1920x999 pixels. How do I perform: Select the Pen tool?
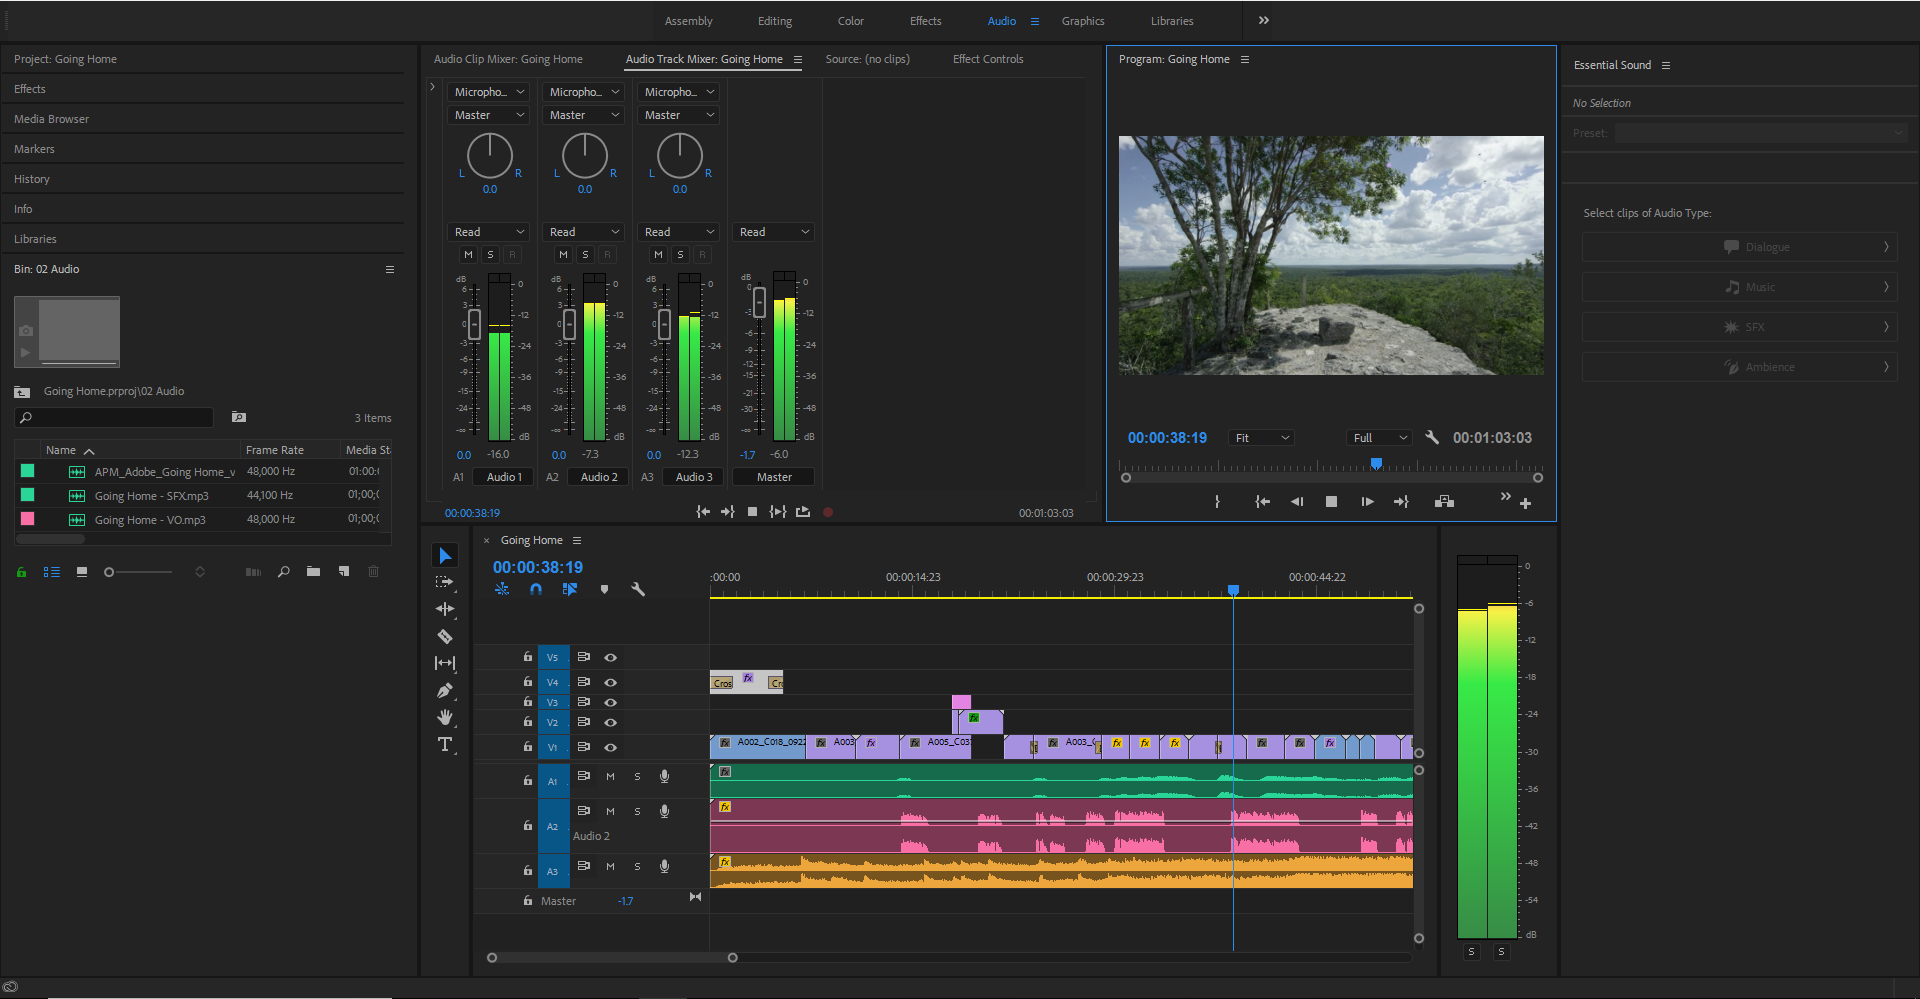[x=445, y=690]
